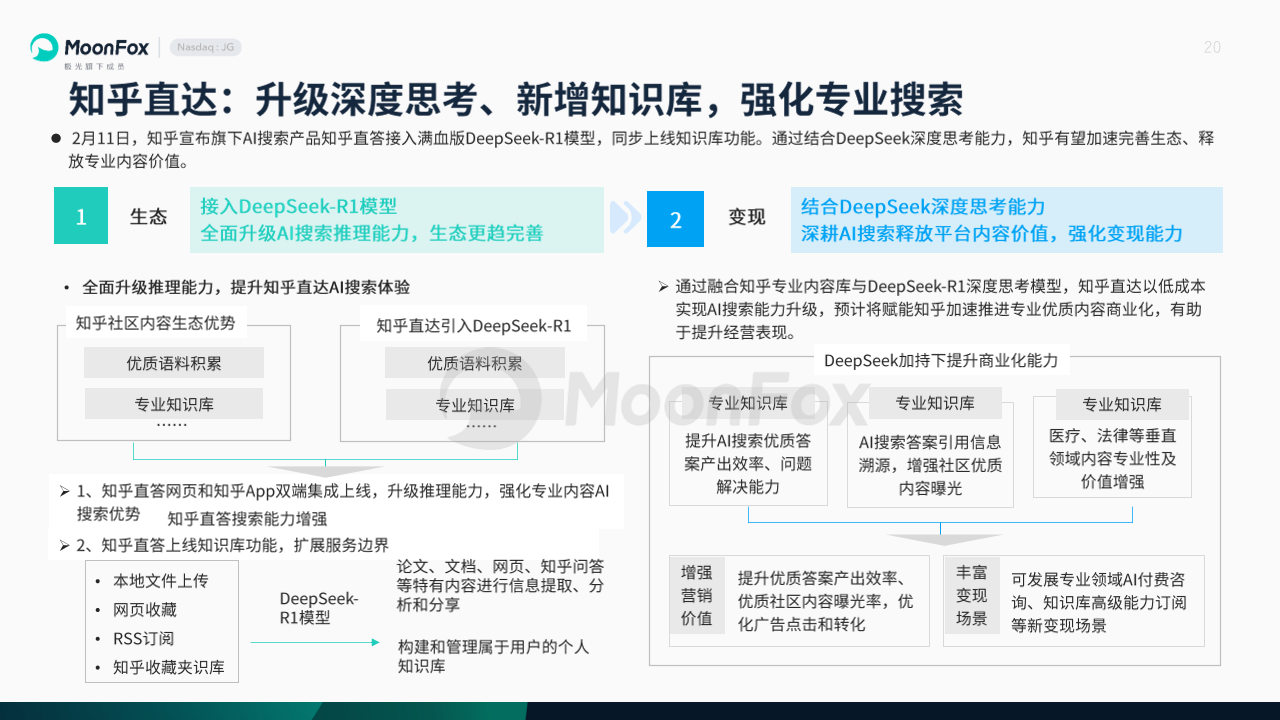
Task: Click the 本地文件上传 list item
Action: [160, 581]
